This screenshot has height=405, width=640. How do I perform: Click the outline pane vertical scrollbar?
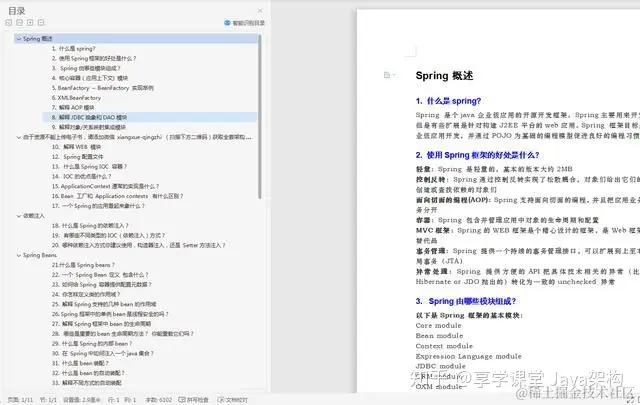260,117
